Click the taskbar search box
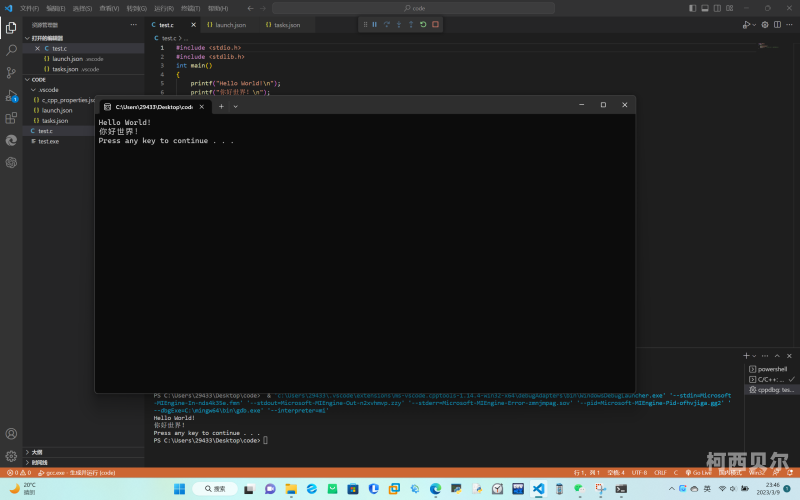This screenshot has height=500, width=800. [x=215, y=489]
